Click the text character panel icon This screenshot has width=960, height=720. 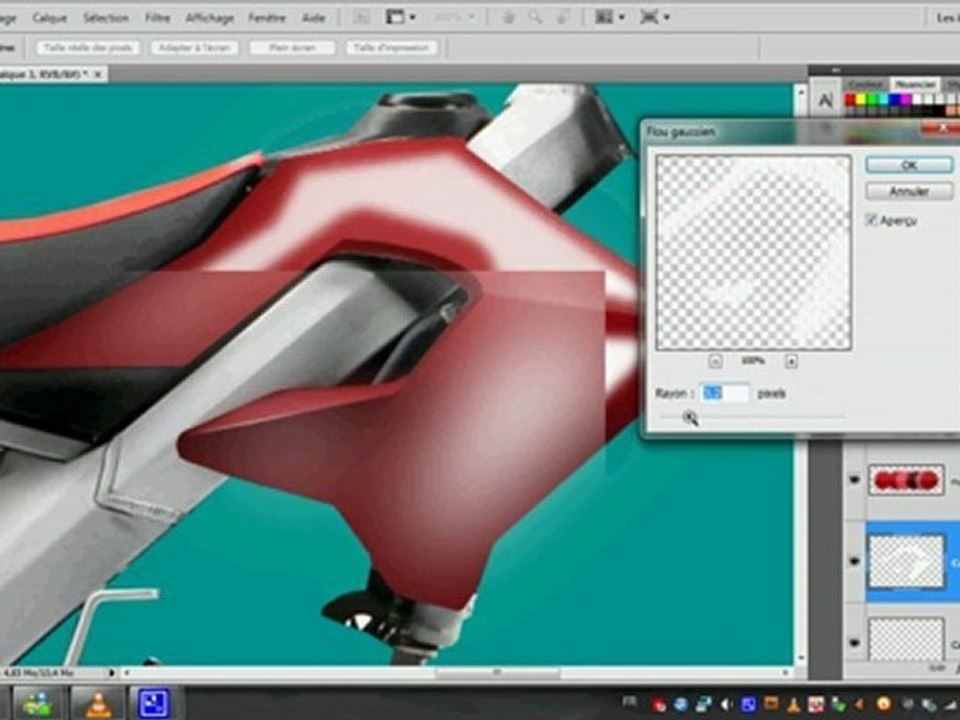click(825, 100)
